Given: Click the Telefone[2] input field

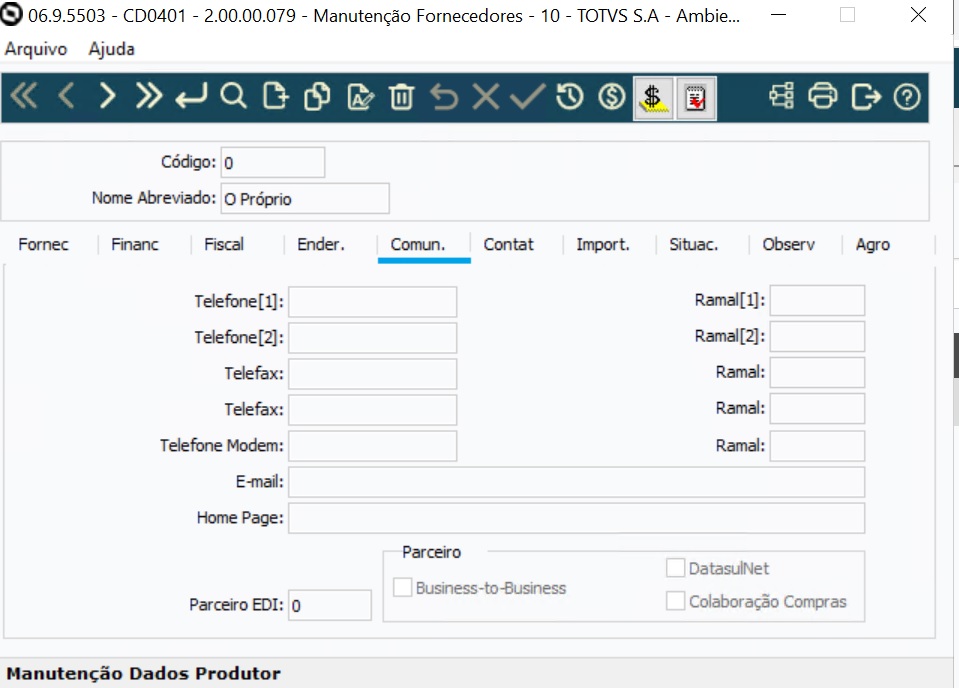Looking at the screenshot, I should click(372, 338).
